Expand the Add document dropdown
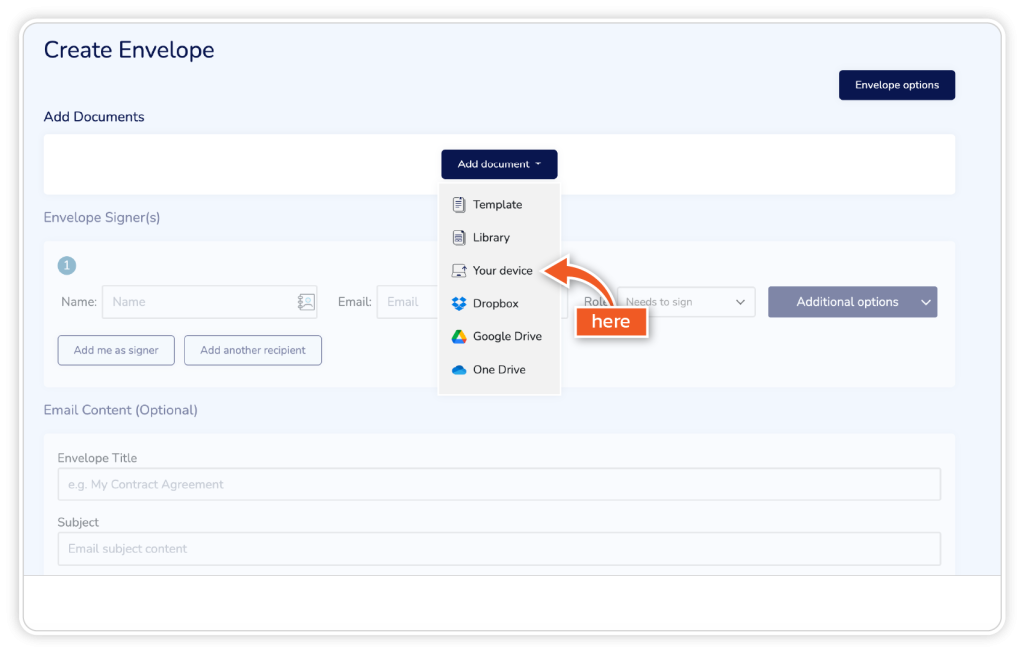The height and width of the screenshot is (654, 1024). click(x=499, y=164)
